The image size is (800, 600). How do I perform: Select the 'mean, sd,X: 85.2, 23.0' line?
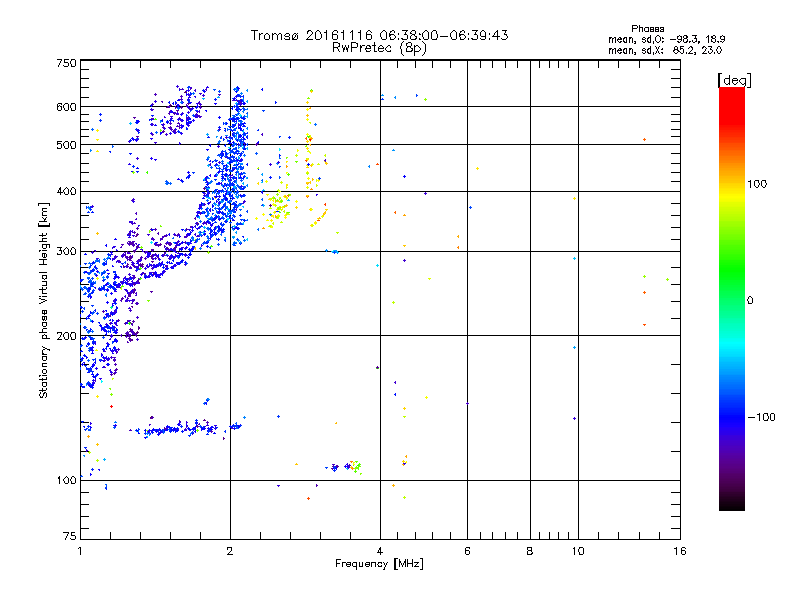665,50
